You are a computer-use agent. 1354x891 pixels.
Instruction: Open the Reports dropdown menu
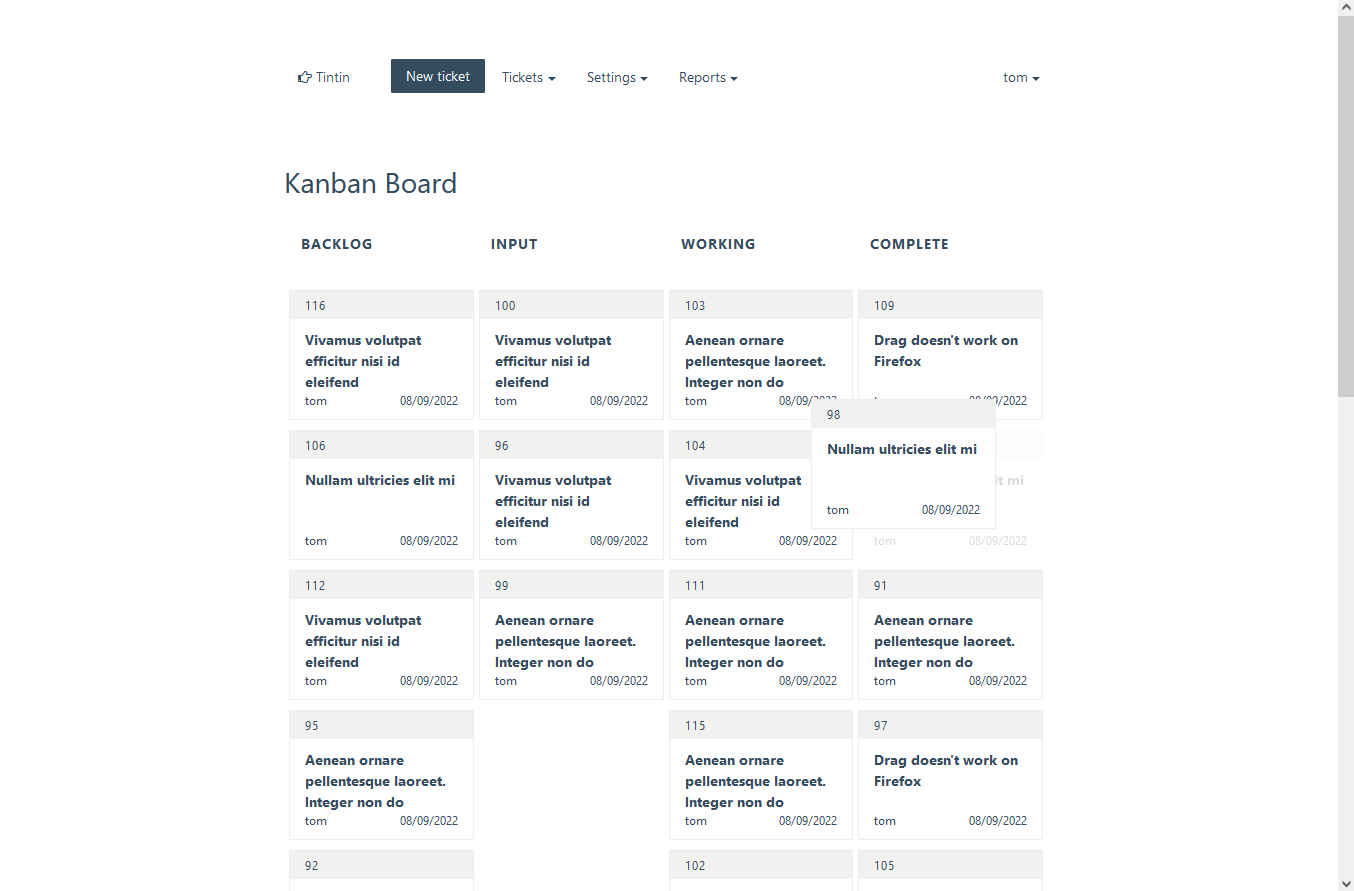[708, 77]
